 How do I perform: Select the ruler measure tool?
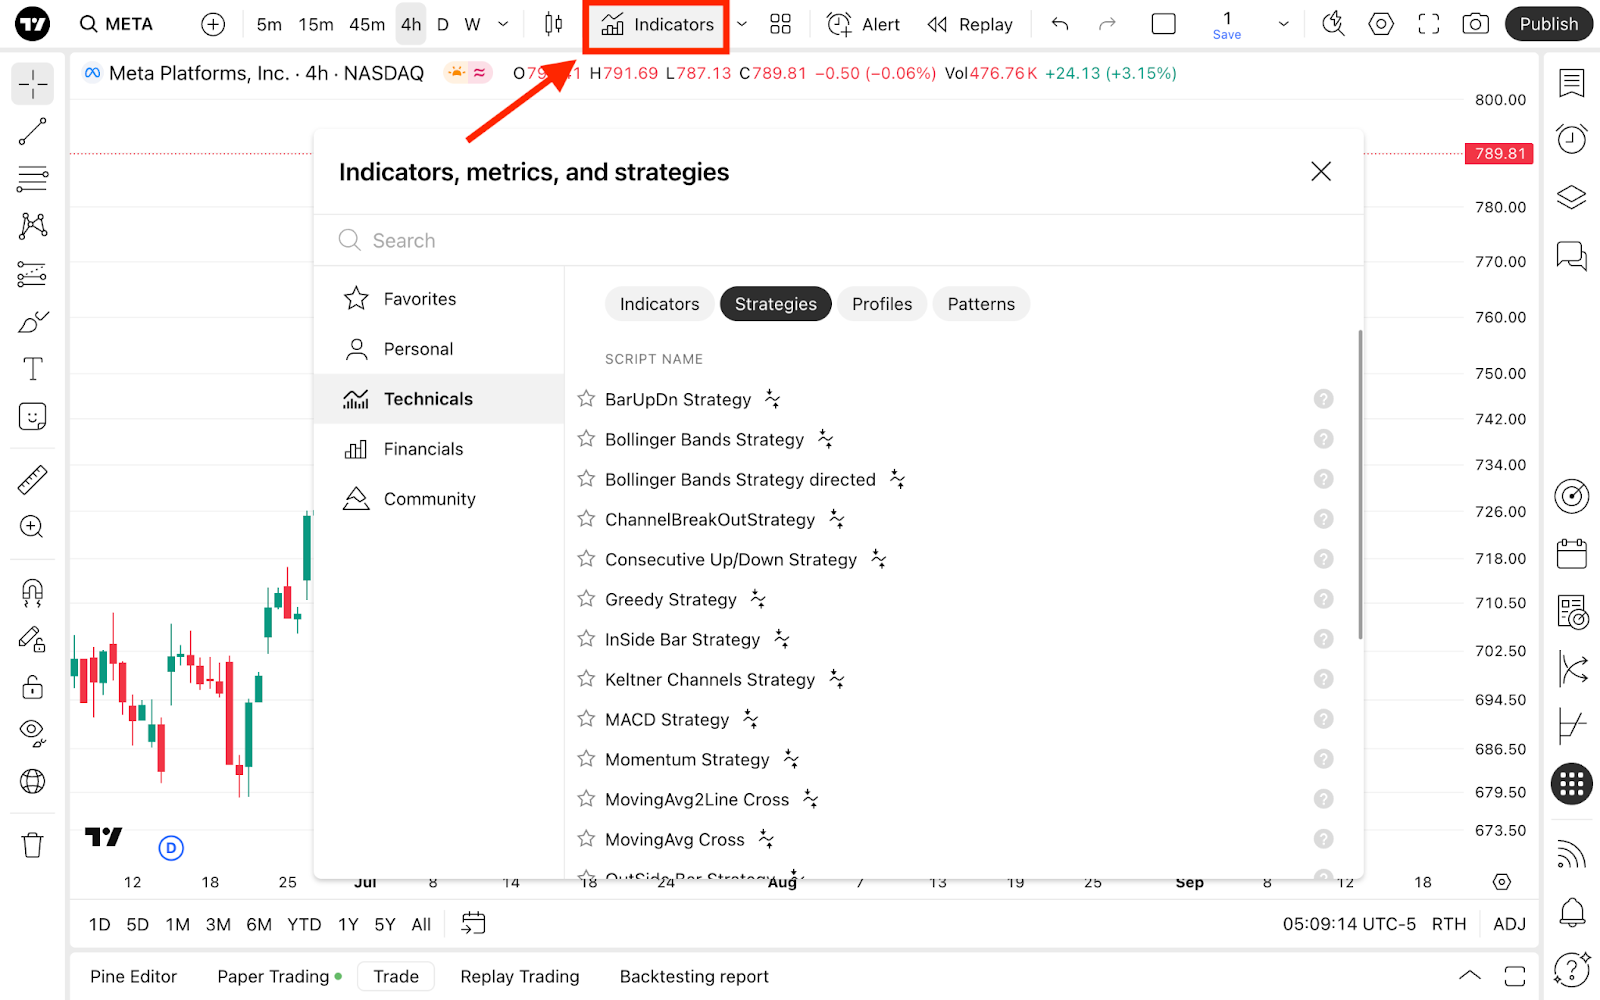tap(33, 480)
